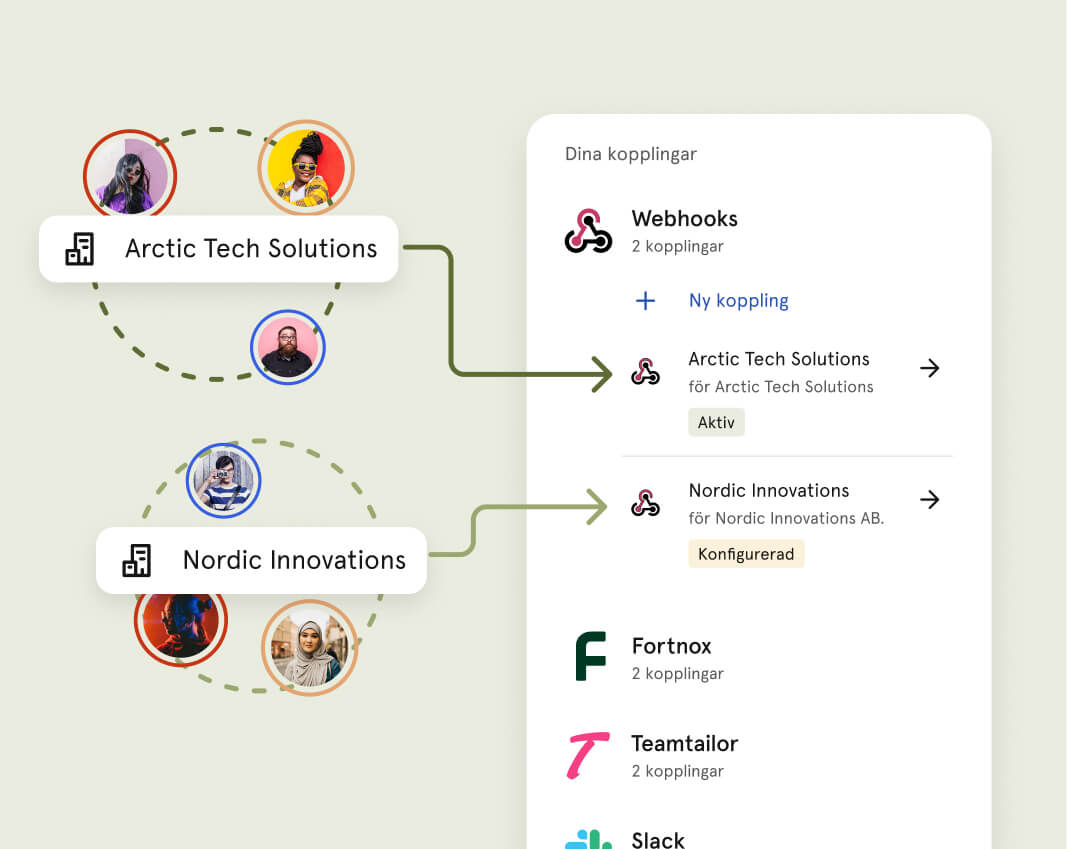This screenshot has height=849, width=1067.
Task: Open Arctic Tech Solutions connection arrow
Action: (x=930, y=368)
